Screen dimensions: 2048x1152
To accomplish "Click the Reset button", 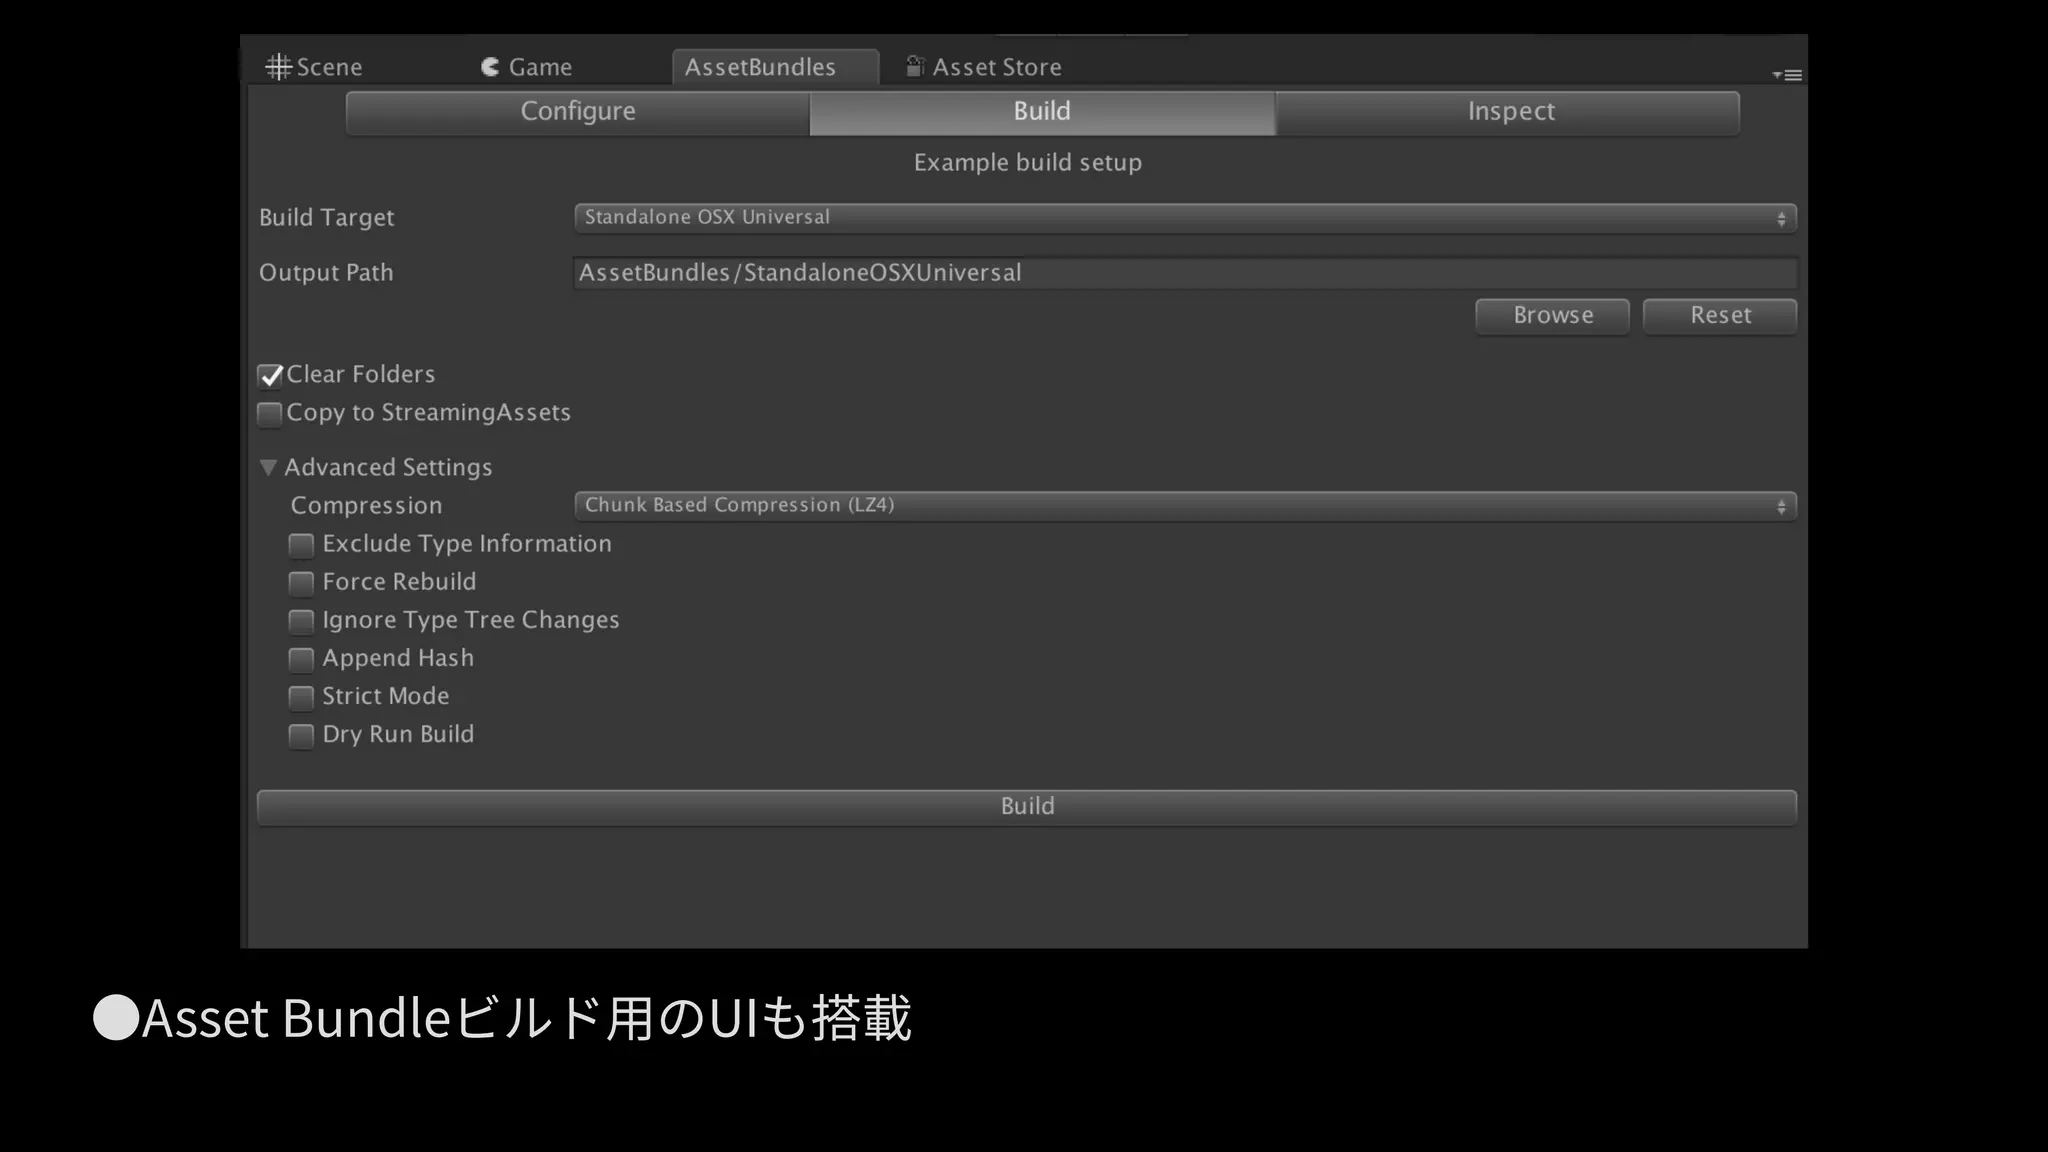I will 1719,316.
